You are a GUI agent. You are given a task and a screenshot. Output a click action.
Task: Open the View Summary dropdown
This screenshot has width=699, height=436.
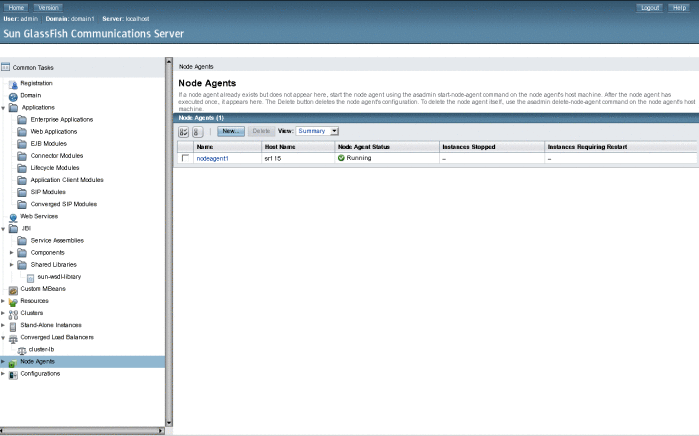[x=317, y=131]
